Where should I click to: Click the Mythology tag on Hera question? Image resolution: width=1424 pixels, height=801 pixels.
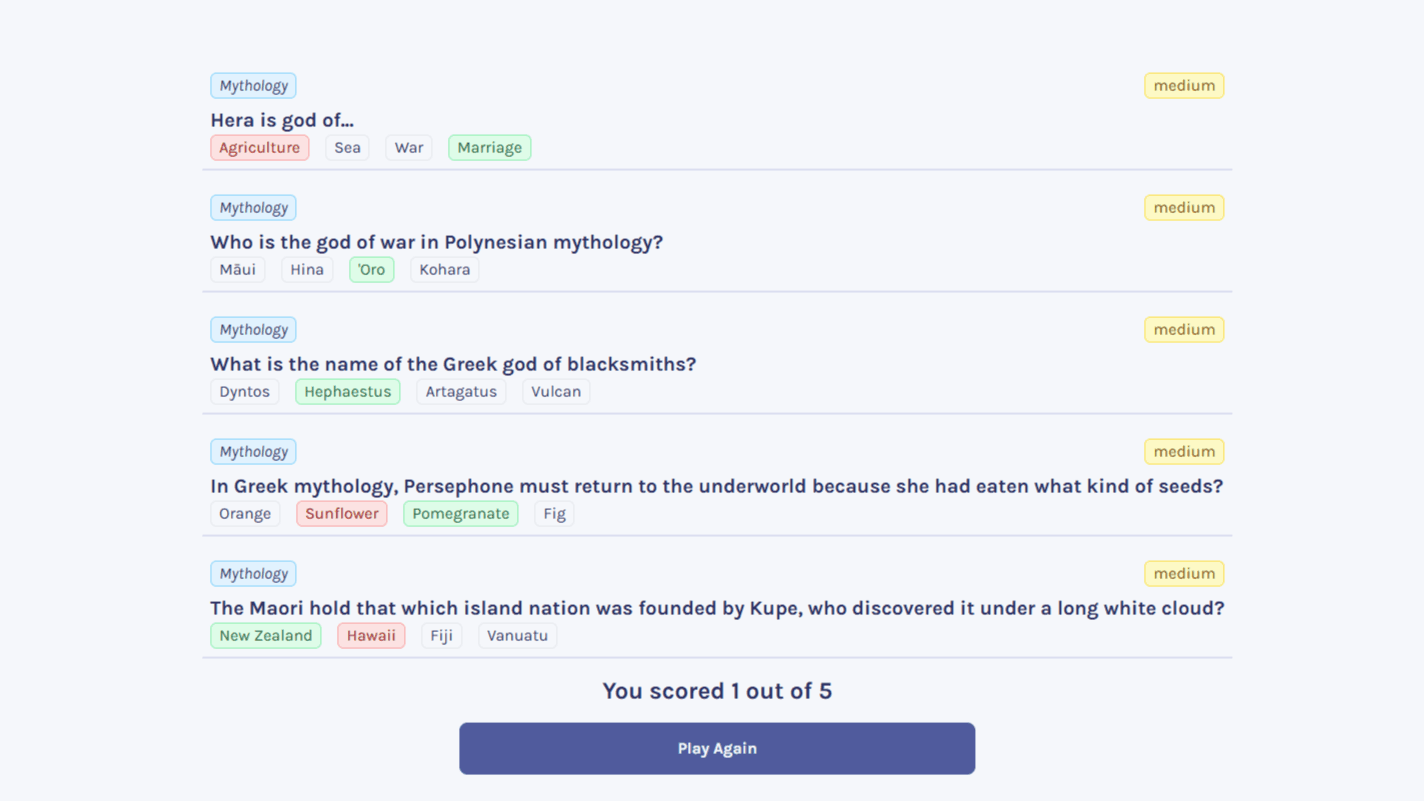pyautogui.click(x=253, y=85)
